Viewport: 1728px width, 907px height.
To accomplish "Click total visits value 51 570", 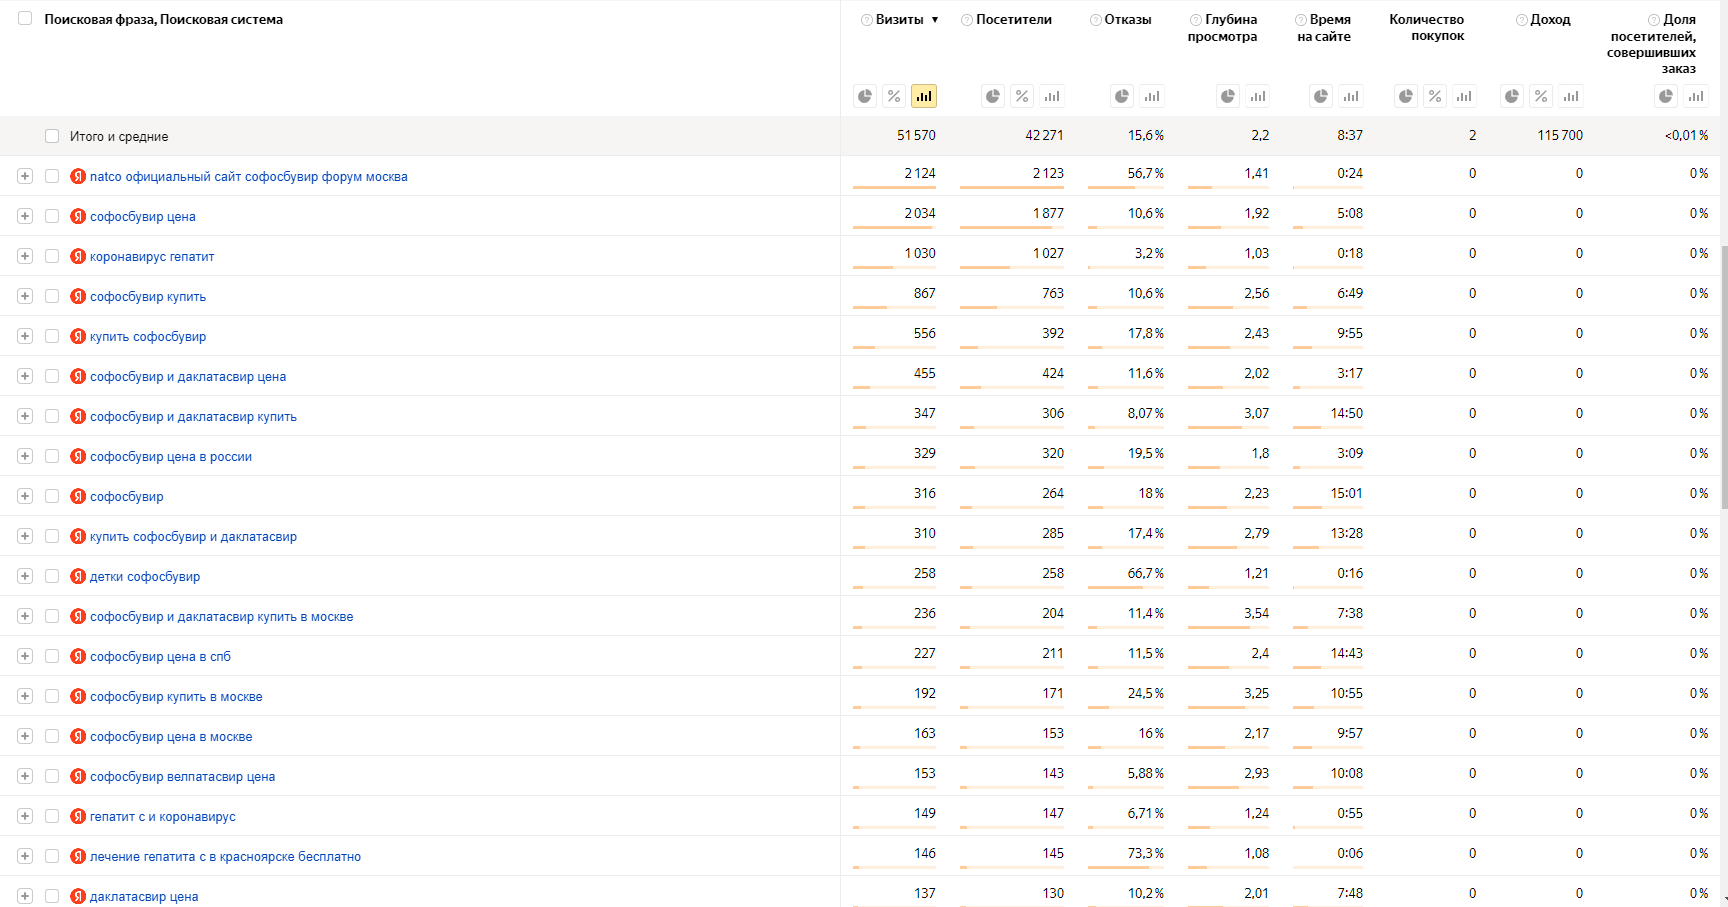I will click(916, 135).
